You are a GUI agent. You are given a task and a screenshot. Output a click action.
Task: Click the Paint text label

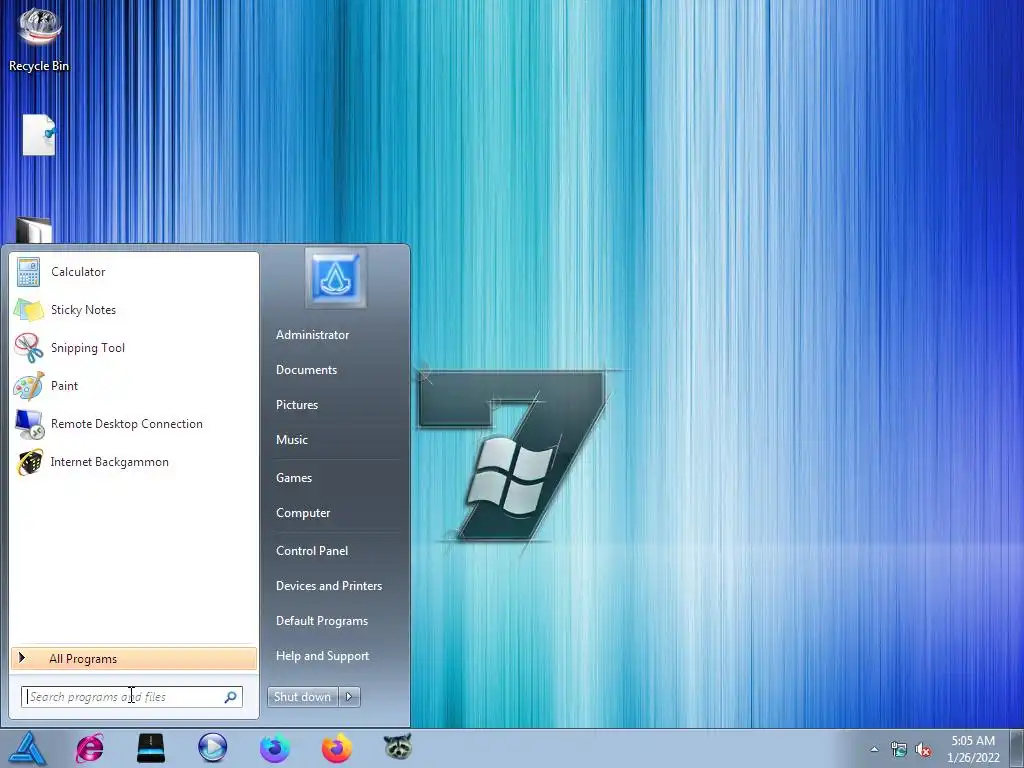click(x=64, y=386)
